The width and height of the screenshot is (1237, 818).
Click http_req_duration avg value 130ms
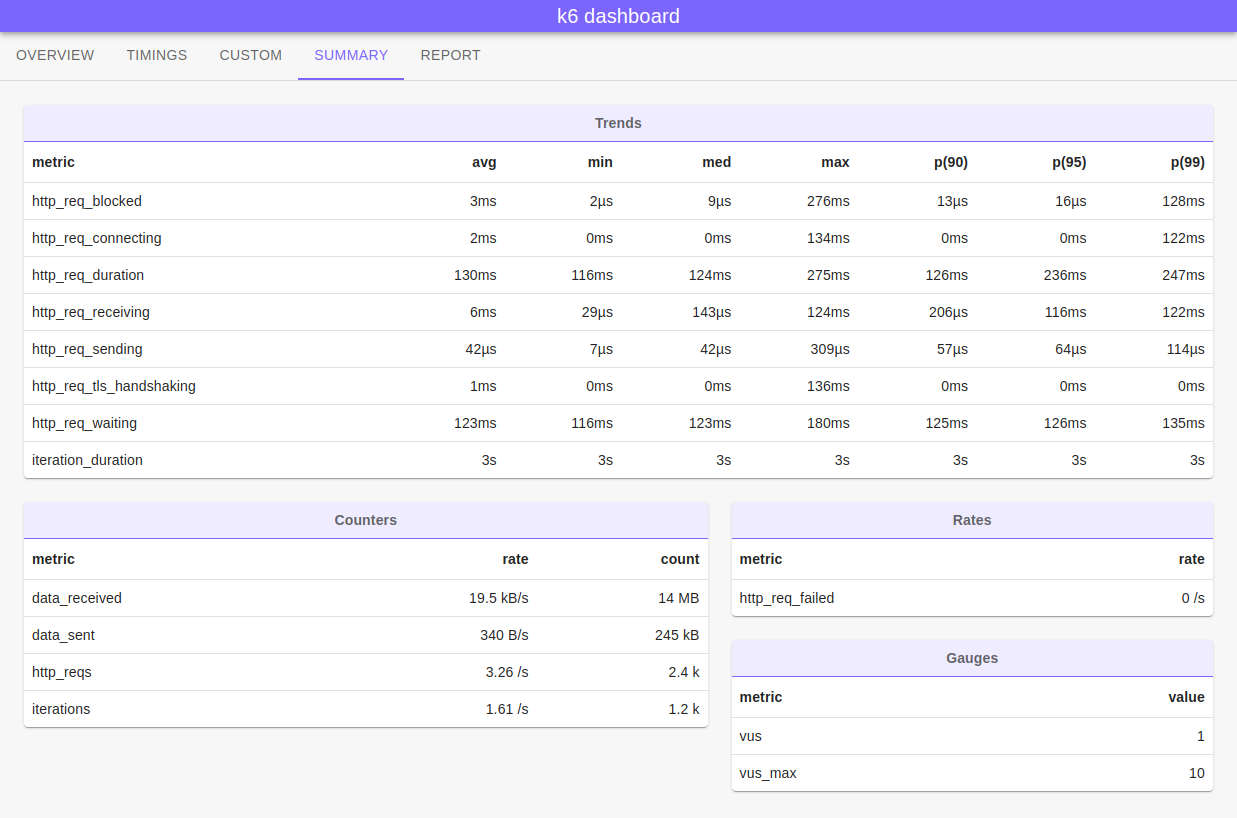coord(475,275)
